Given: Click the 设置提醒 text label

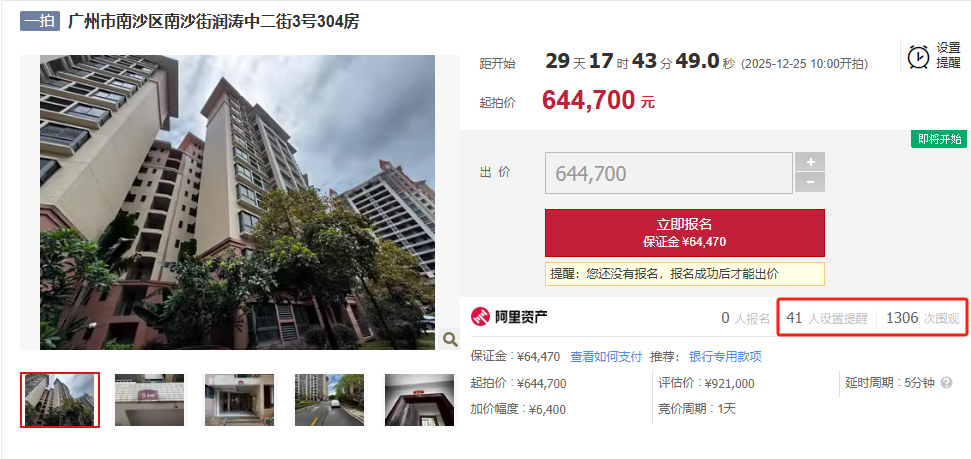Looking at the screenshot, I should [x=948, y=55].
